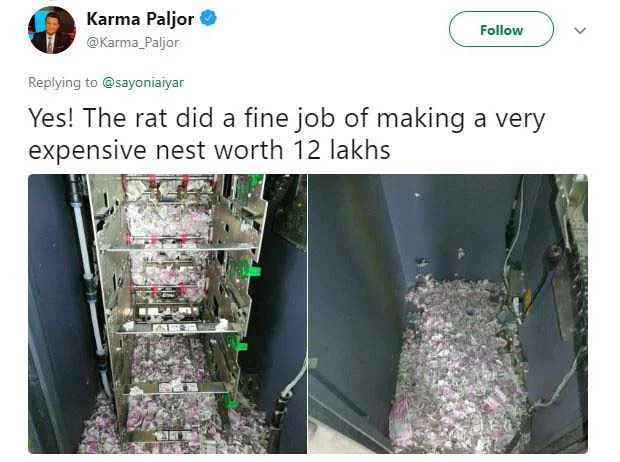This screenshot has height=462, width=620.
Task: View the left photo of ATM cassette rack
Action: tap(167, 314)
